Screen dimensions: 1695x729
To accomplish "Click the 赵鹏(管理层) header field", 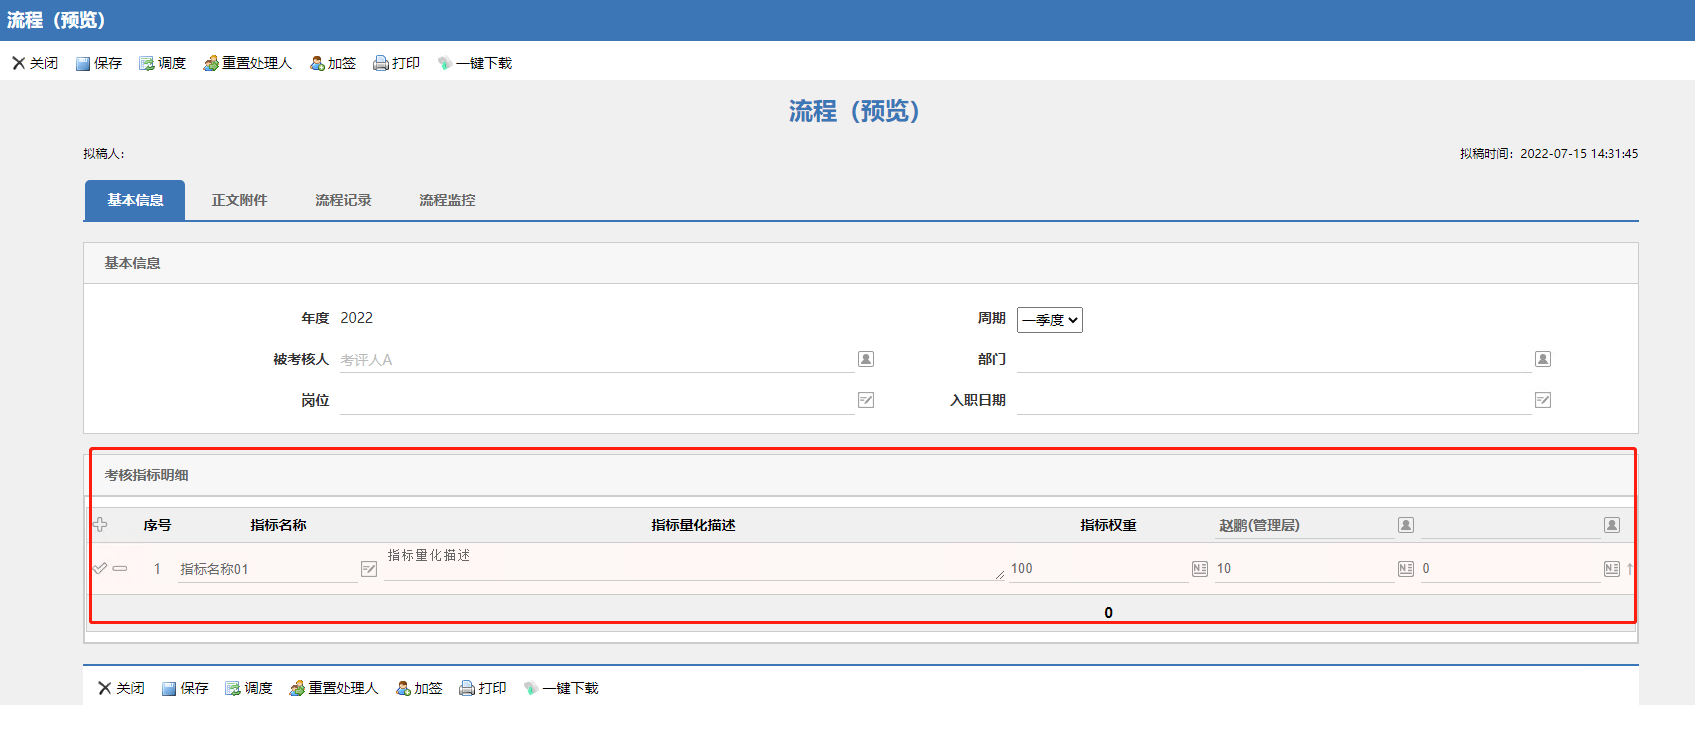I will [1305, 525].
